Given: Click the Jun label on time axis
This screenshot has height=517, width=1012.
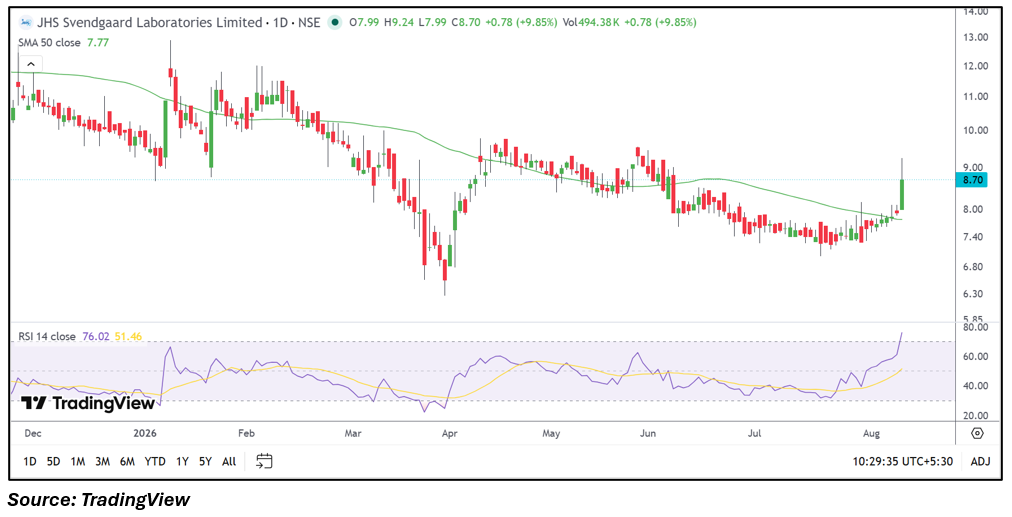Looking at the screenshot, I should tap(647, 433).
